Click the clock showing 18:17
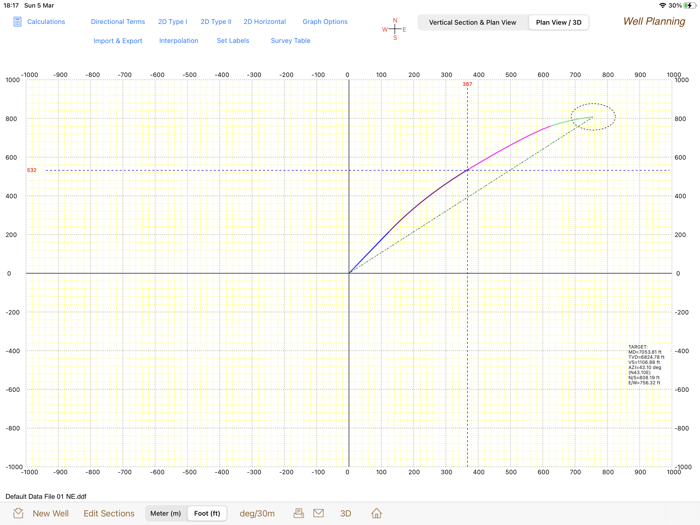Image resolution: width=700 pixels, height=525 pixels. 11,5
